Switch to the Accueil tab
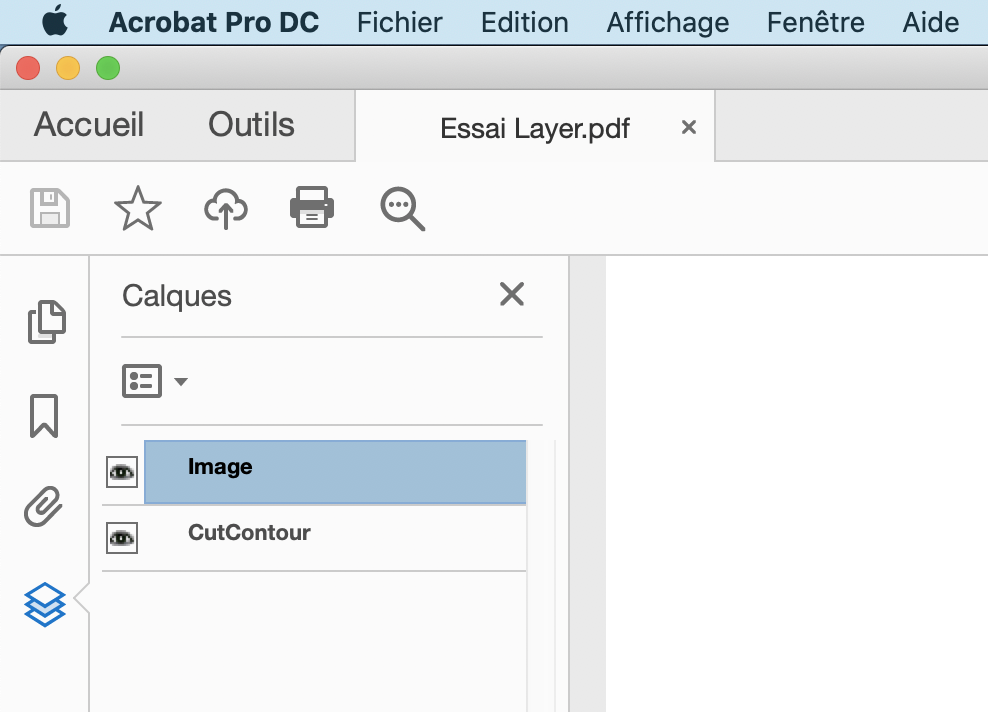Image resolution: width=988 pixels, height=712 pixels. coord(89,124)
